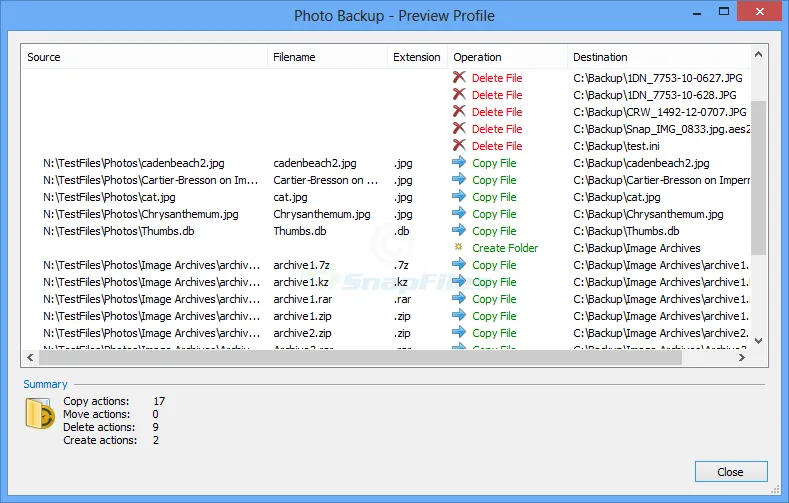The height and width of the screenshot is (503, 789).
Task: Click destination C:\Backup\CRW_1492-12-0707.JPG
Action: [660, 112]
